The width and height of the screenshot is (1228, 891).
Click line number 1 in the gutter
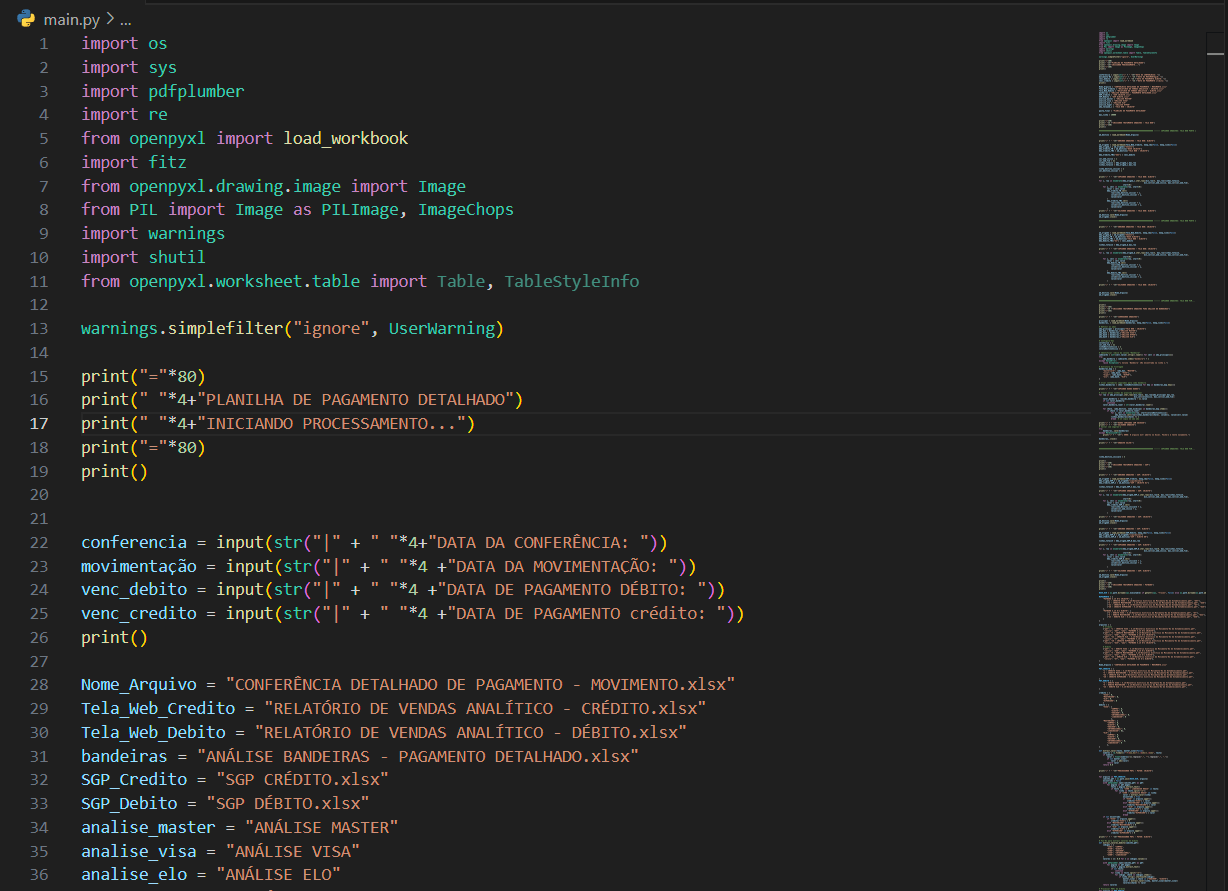click(x=43, y=44)
